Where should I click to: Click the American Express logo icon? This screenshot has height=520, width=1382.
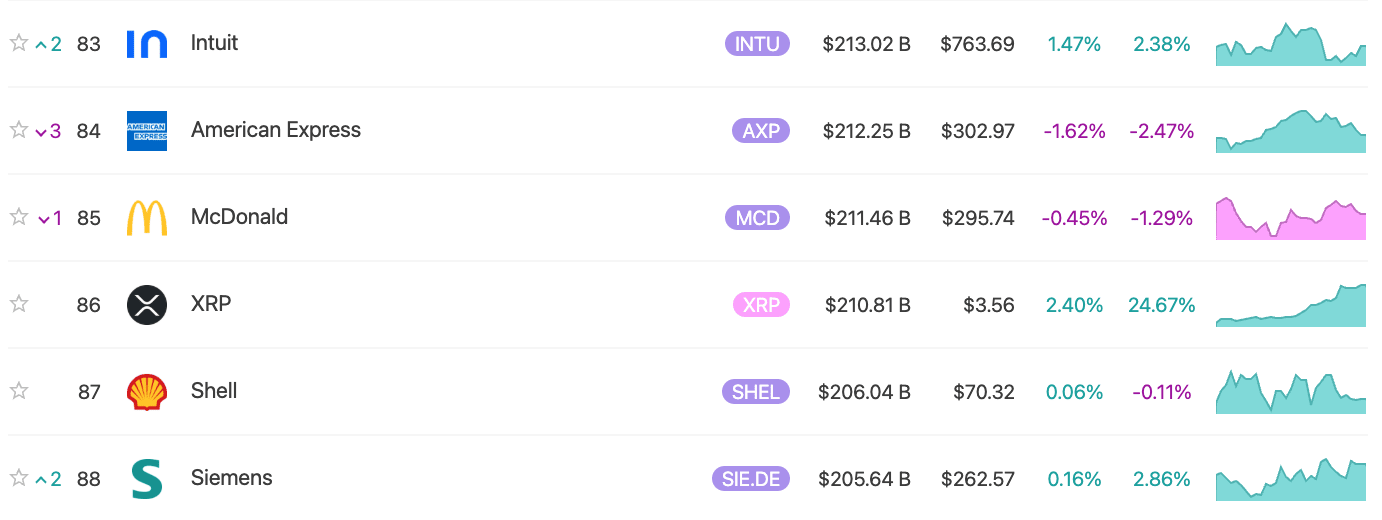coord(147,131)
